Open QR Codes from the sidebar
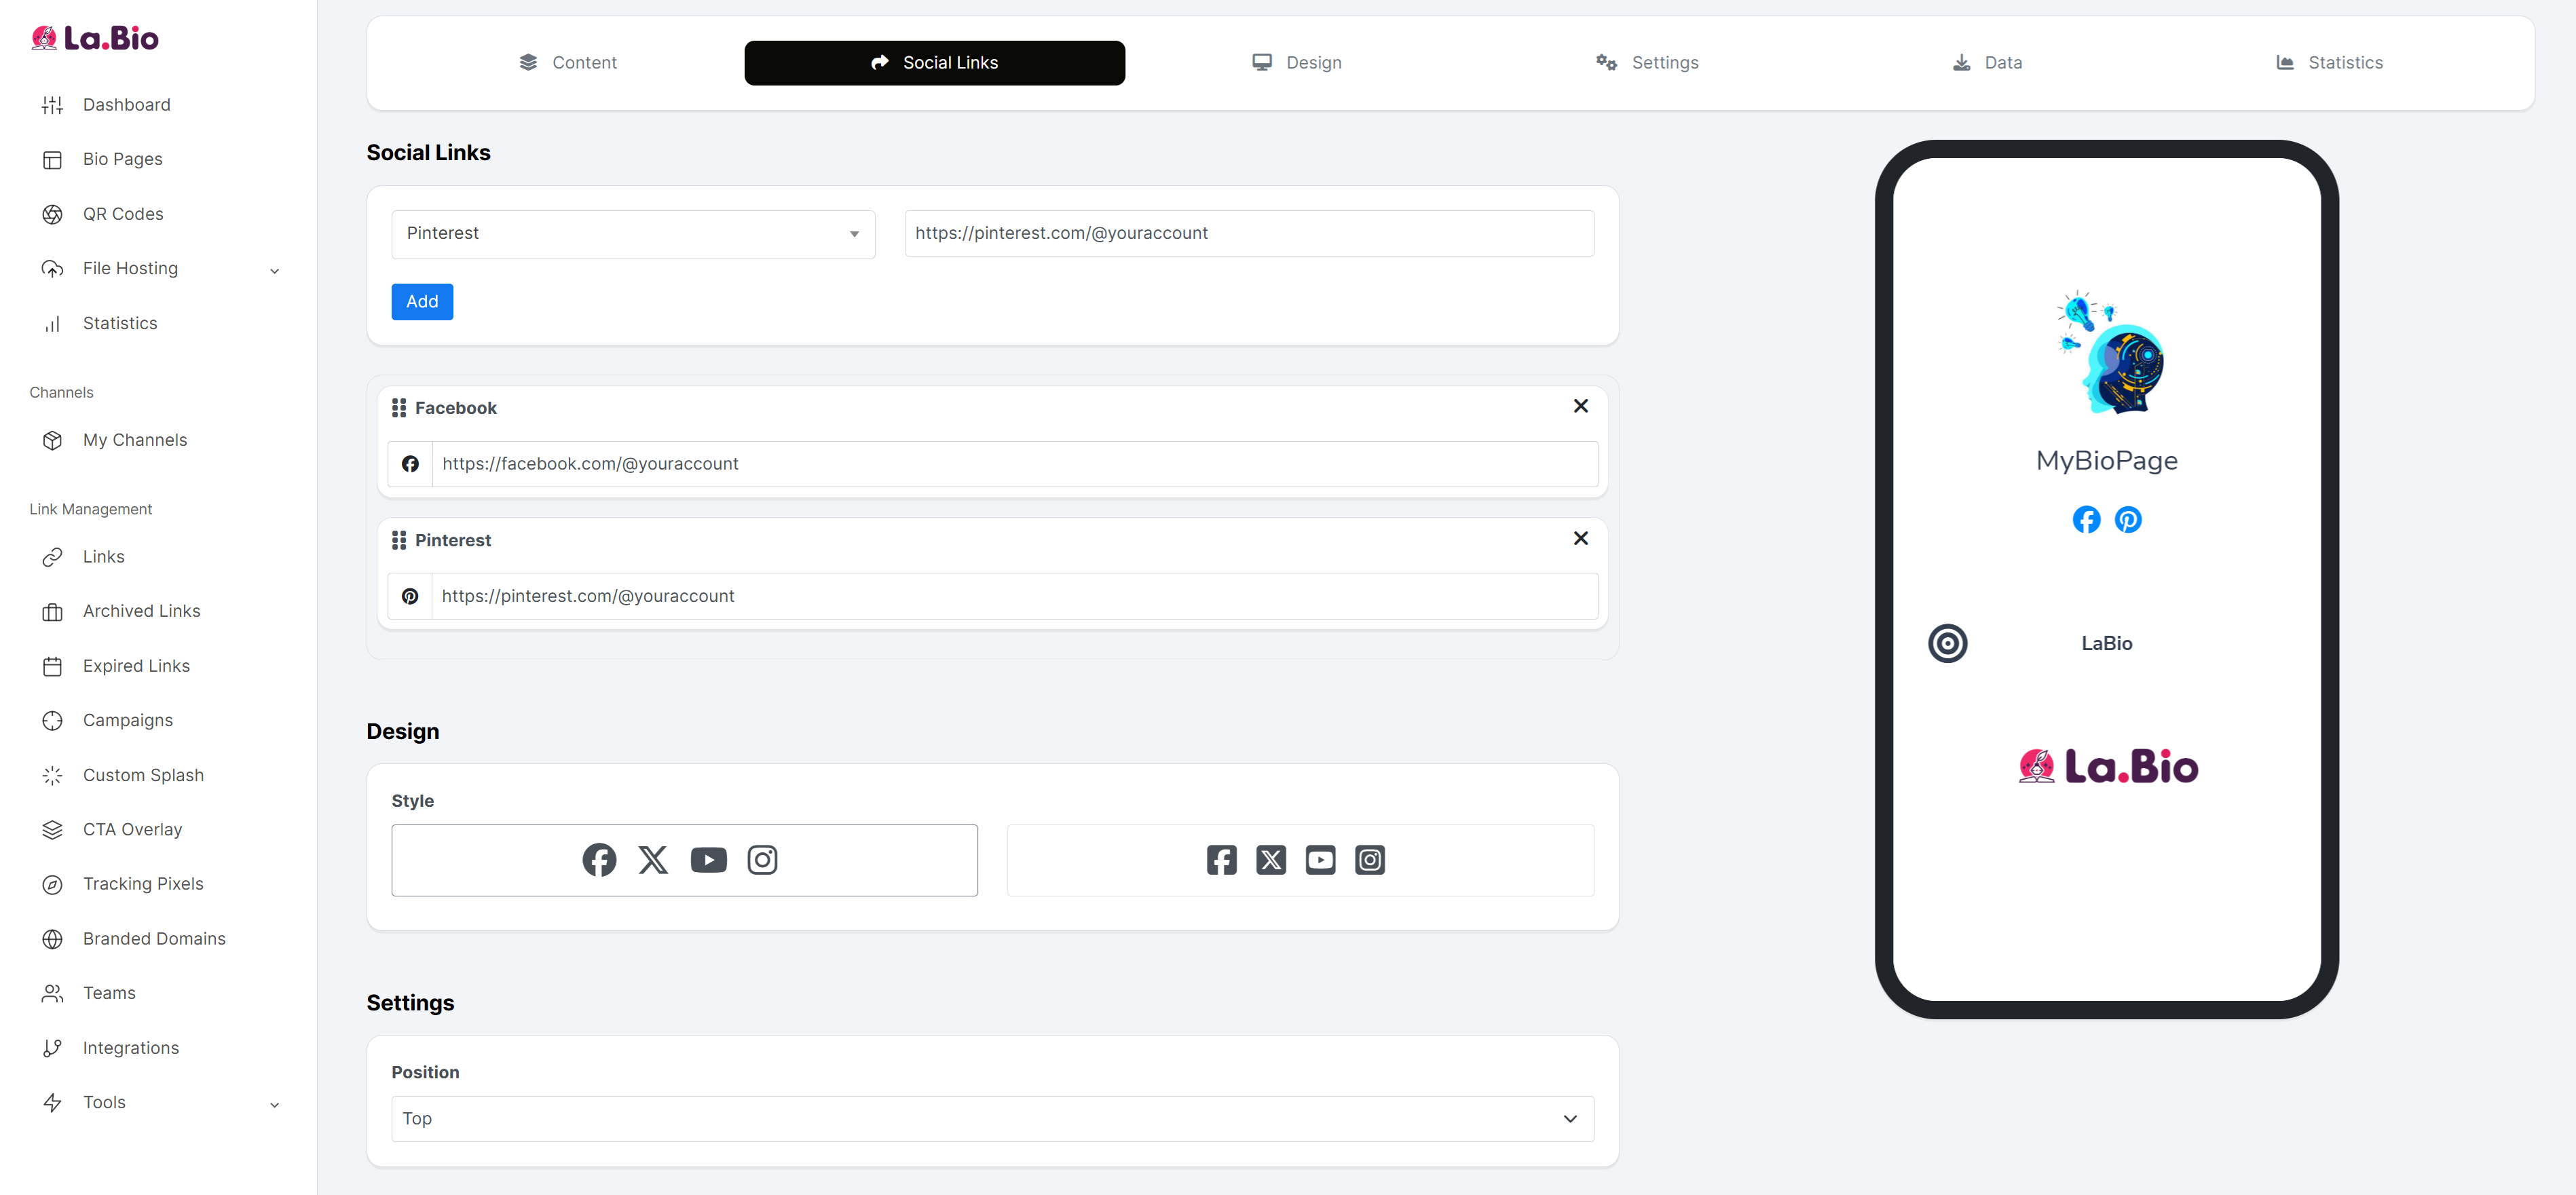 click(122, 214)
